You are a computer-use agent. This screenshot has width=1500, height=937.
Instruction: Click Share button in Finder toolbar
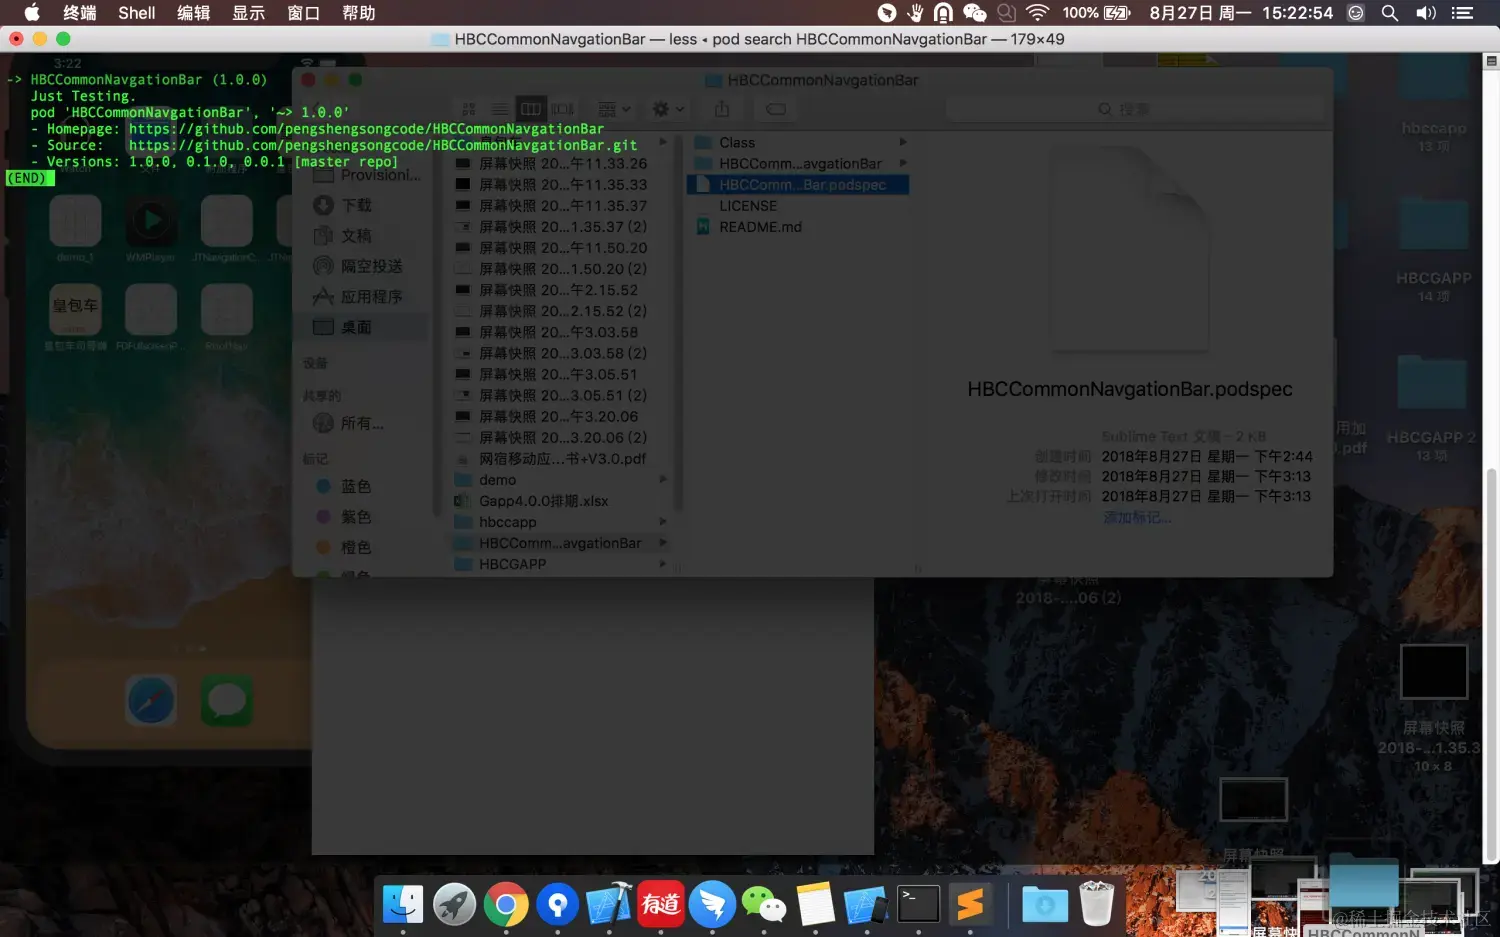click(x=722, y=109)
